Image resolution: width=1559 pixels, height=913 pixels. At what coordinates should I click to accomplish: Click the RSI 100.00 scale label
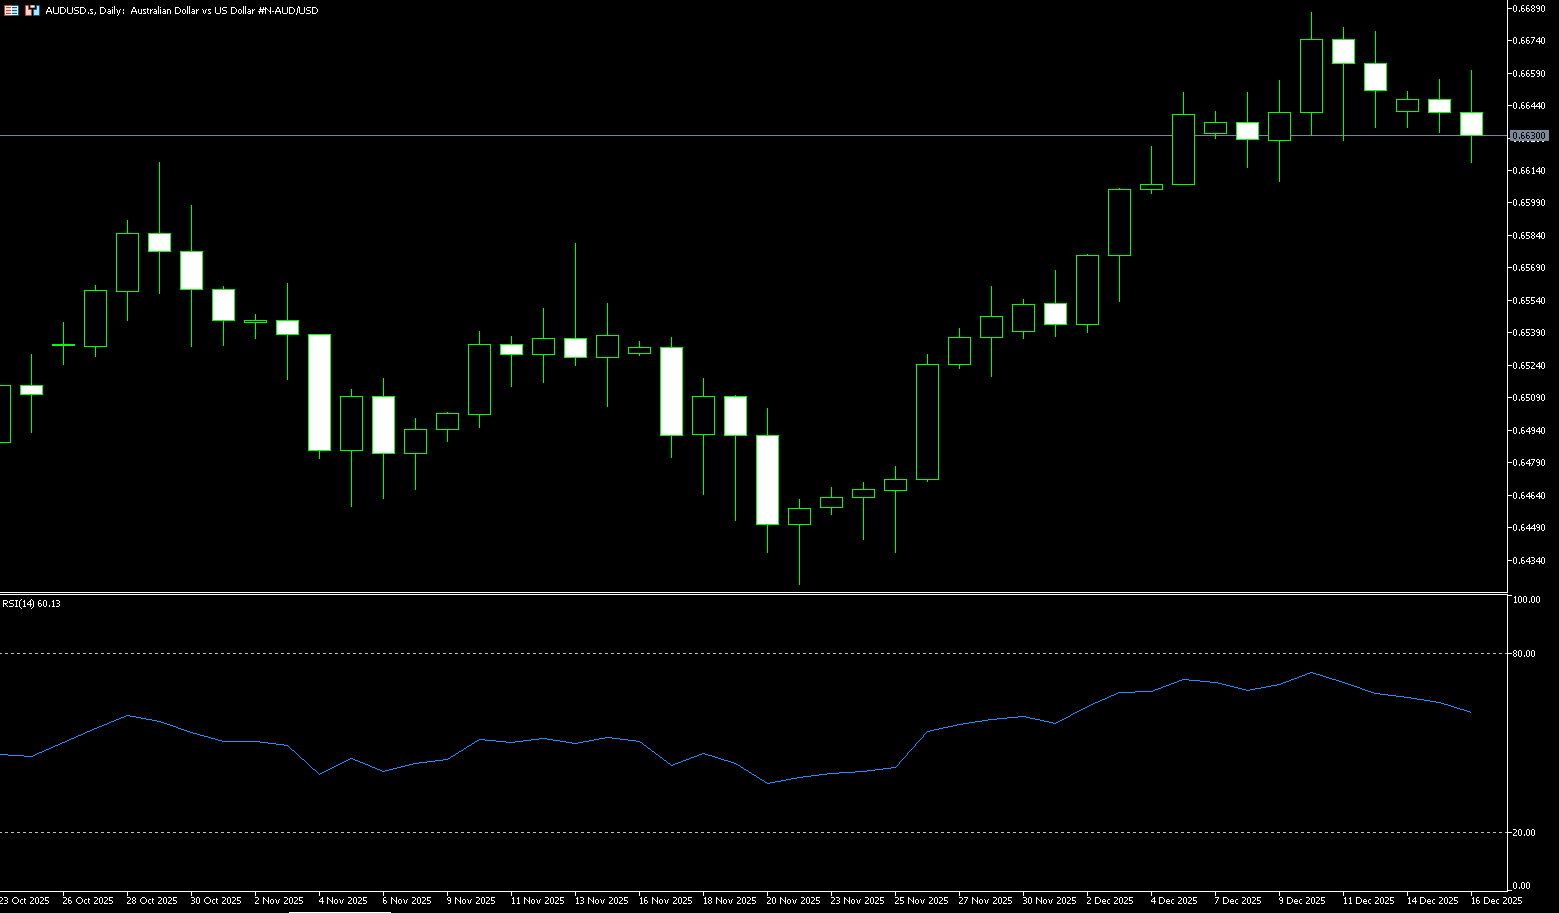tap(1526, 600)
